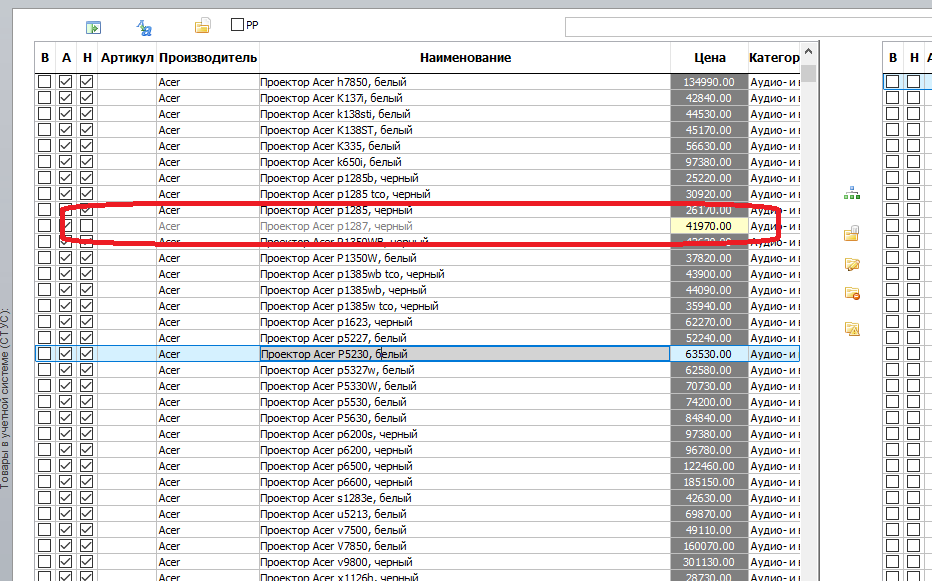Click the Категор column header
The image size is (932, 581).
pyautogui.click(x=774, y=58)
